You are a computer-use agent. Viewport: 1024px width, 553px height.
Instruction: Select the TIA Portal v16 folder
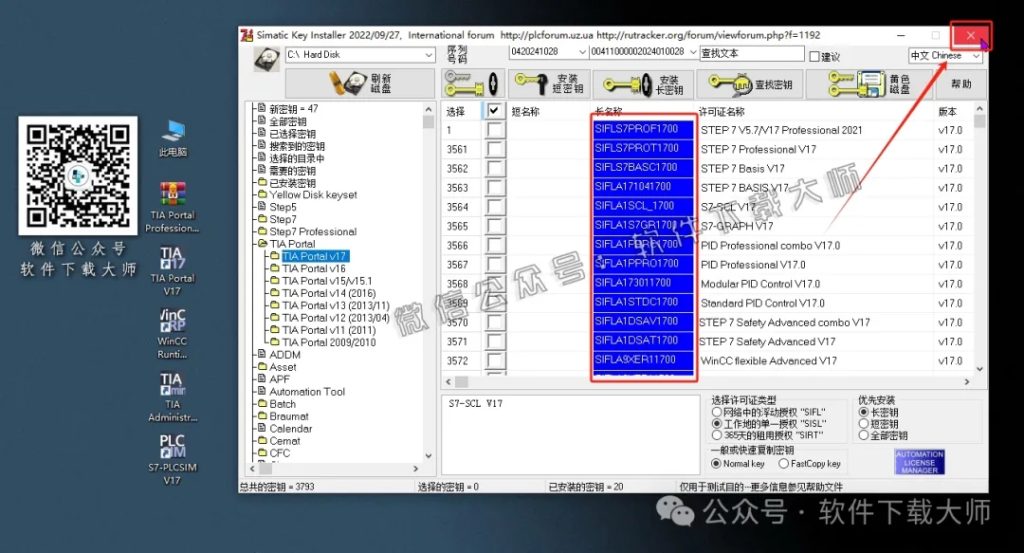click(313, 268)
